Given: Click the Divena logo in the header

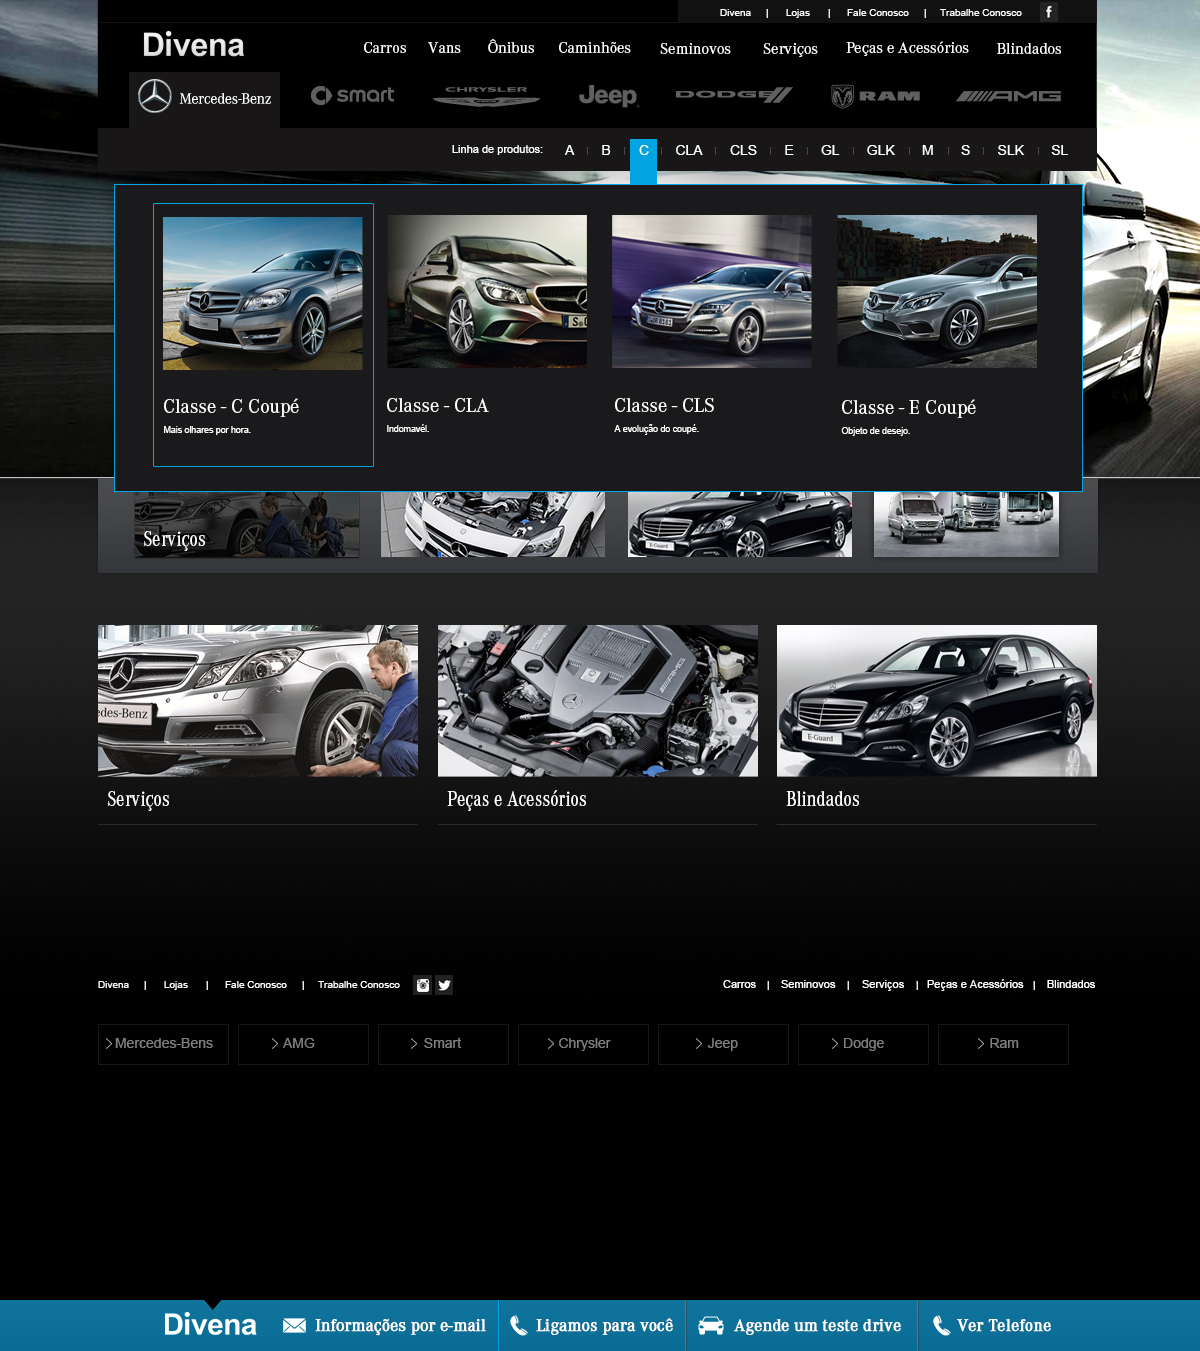Looking at the screenshot, I should coord(193,45).
